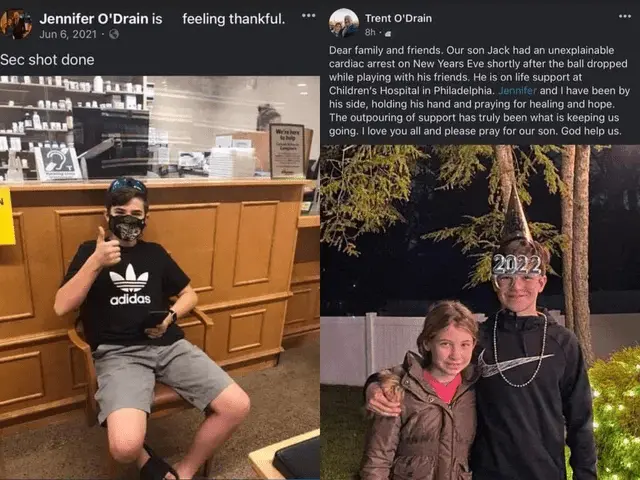Click the Sec shot done caption

tap(47, 60)
